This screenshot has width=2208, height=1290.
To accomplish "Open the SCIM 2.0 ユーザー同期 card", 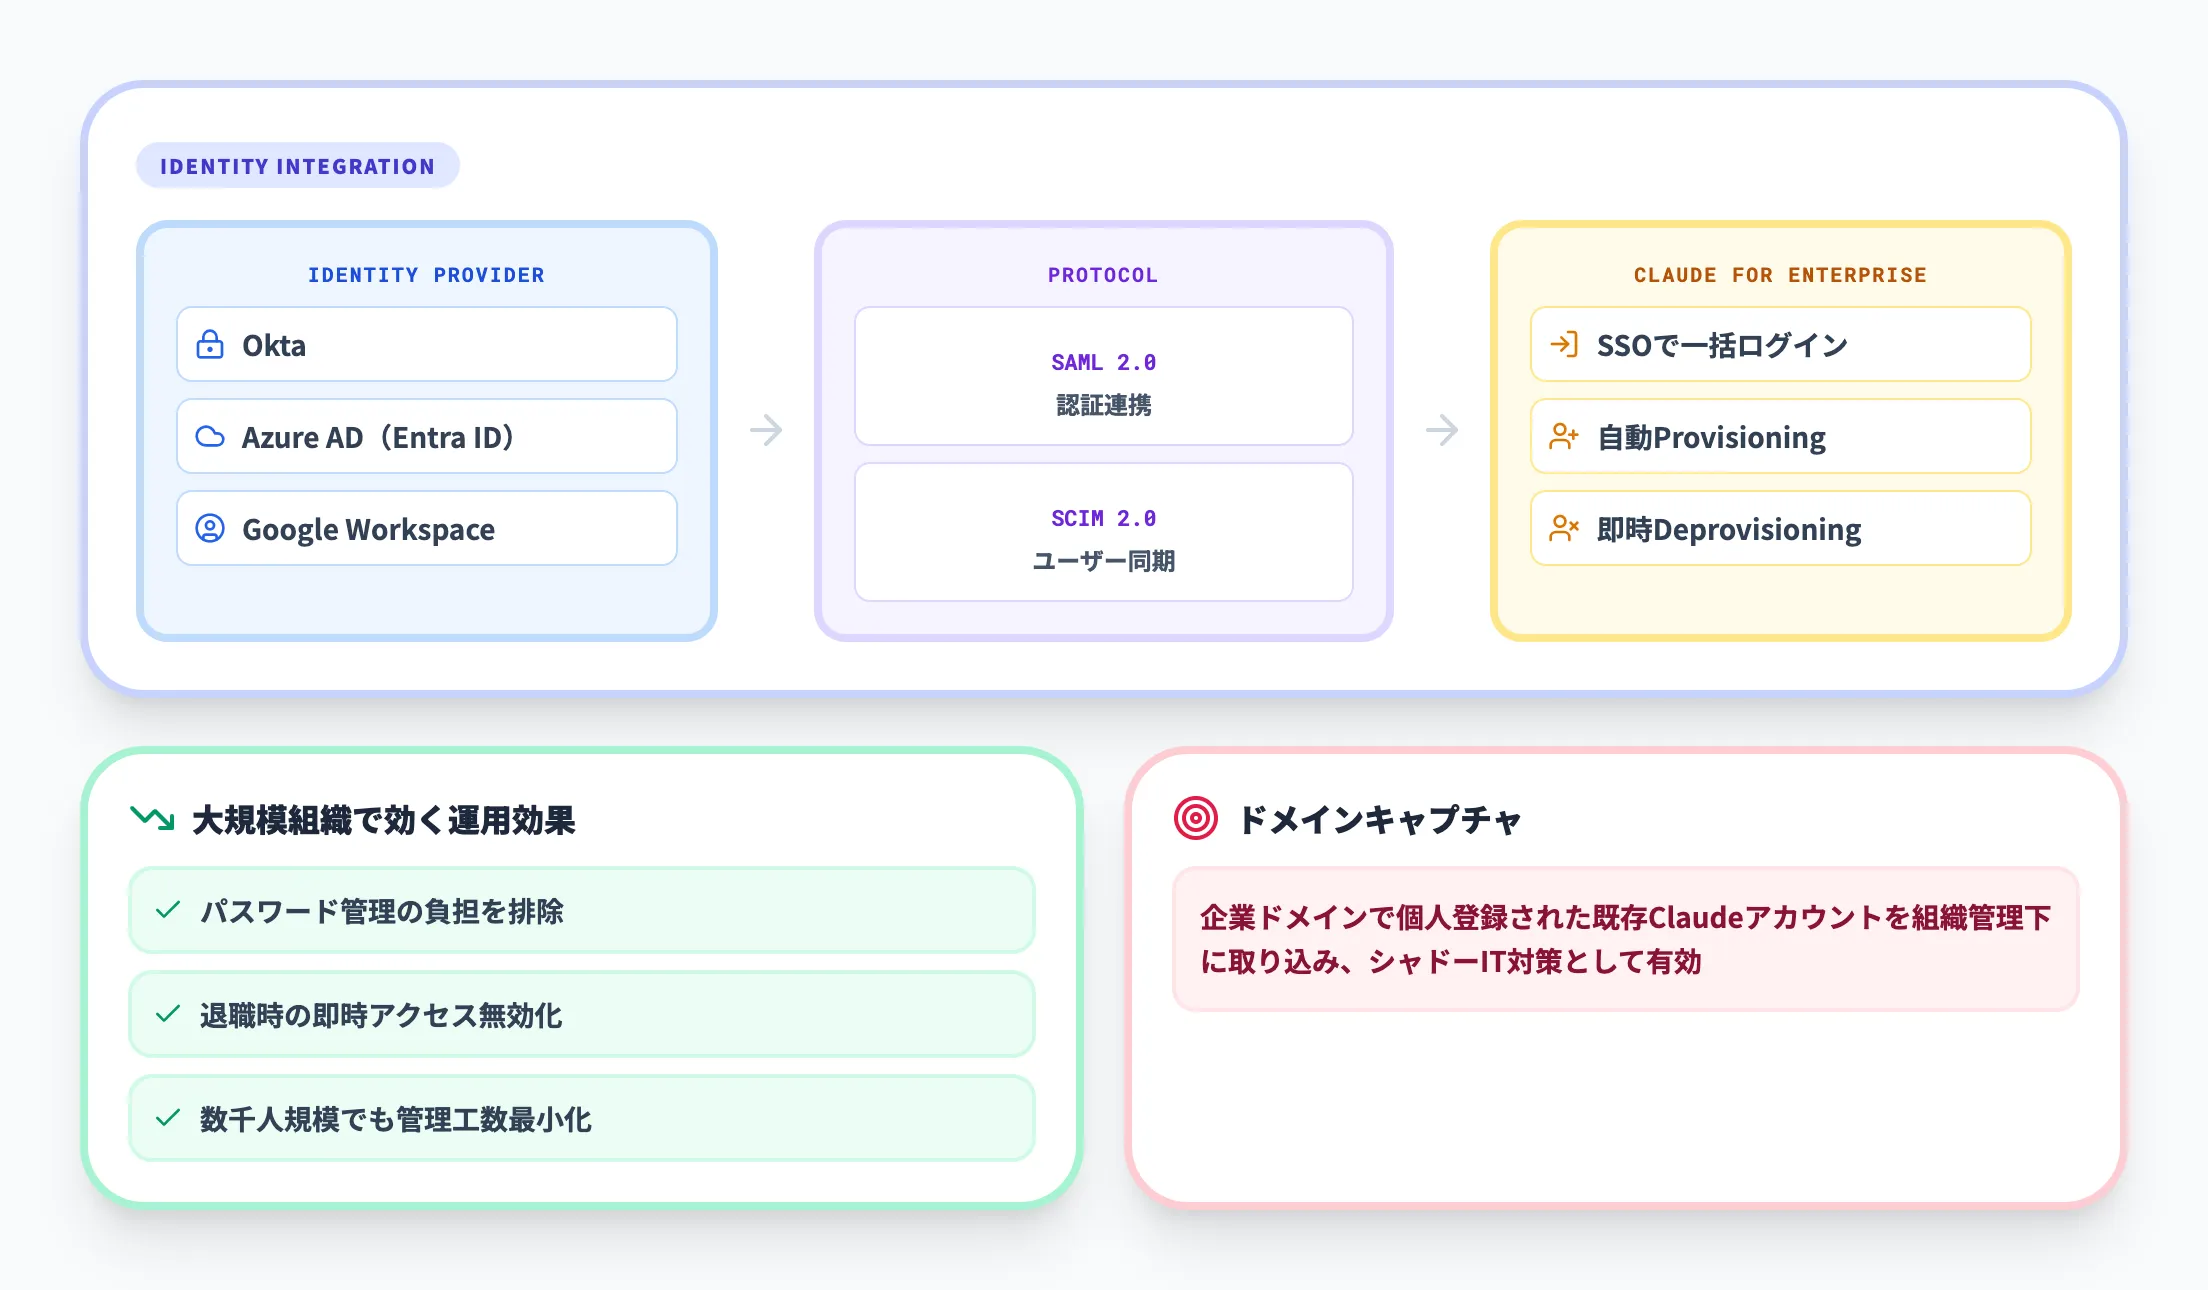I will tap(1104, 532).
